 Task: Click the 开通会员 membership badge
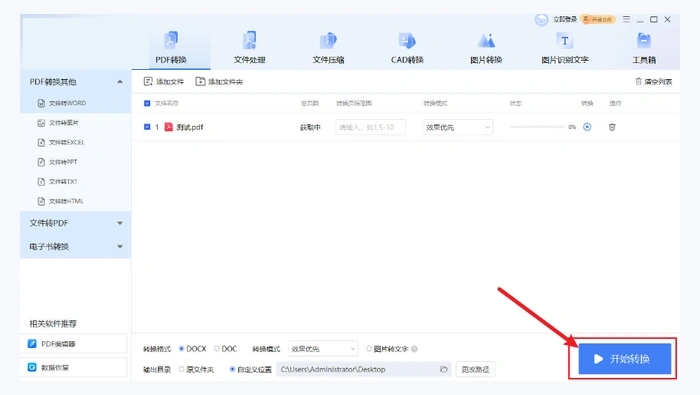(598, 19)
